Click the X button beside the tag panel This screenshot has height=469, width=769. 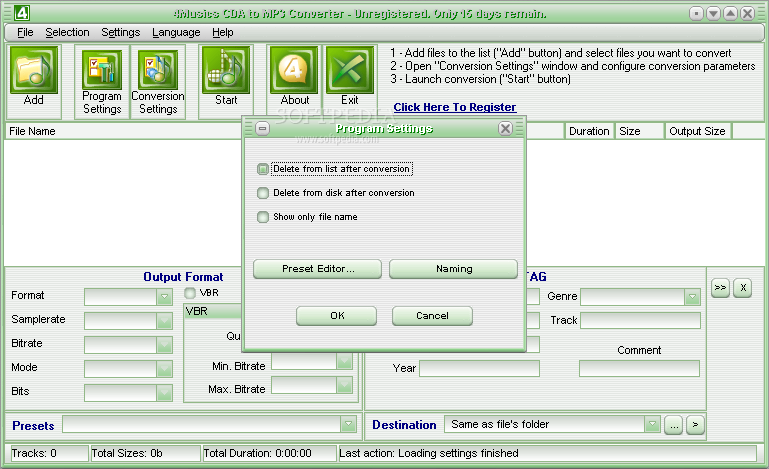pos(743,287)
